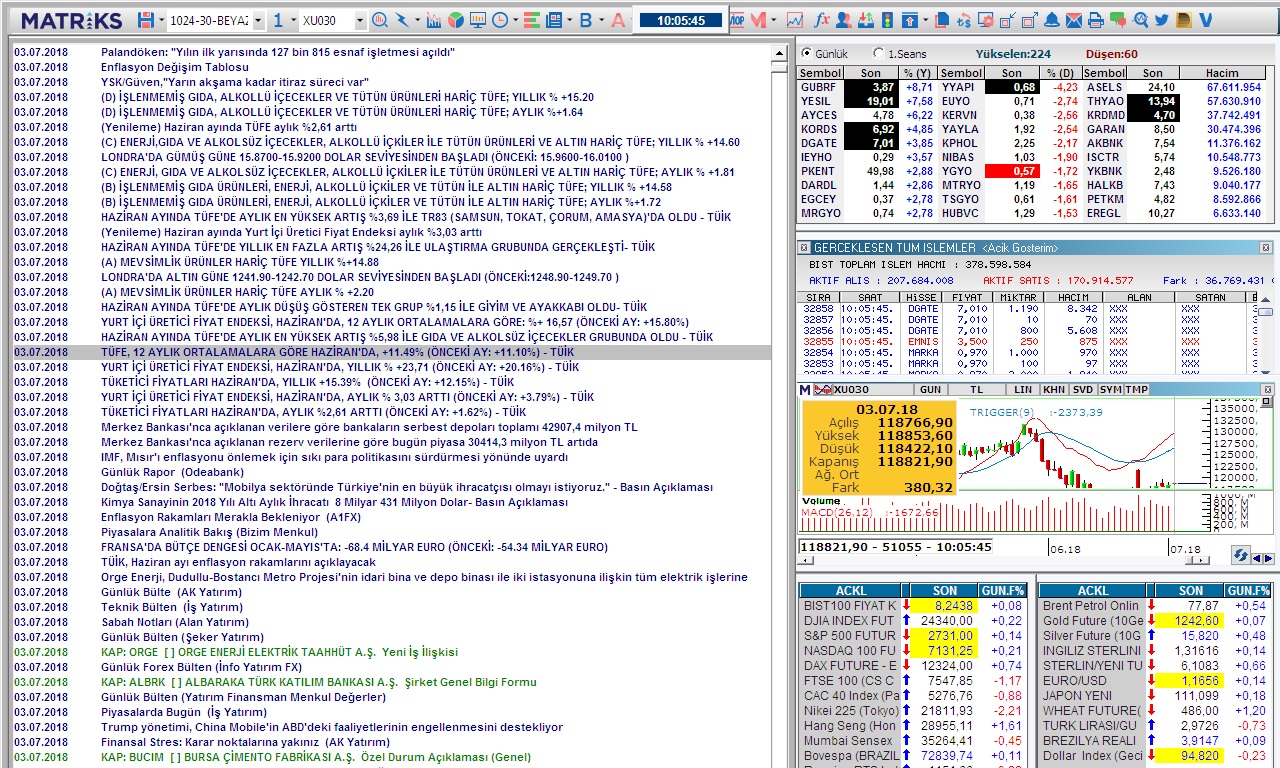Click the blue lightning bolt icon

point(402,20)
